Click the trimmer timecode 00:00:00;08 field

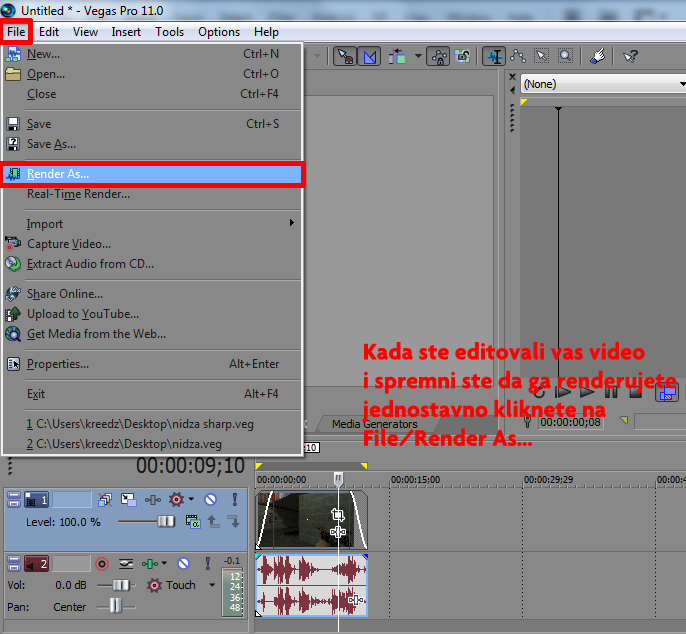(570, 422)
